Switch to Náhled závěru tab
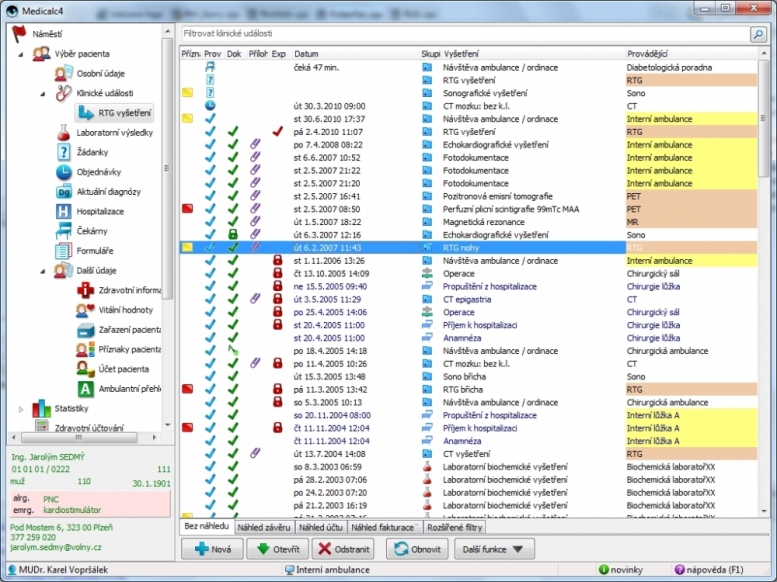Screen dimensions: 777x582 coord(264,526)
